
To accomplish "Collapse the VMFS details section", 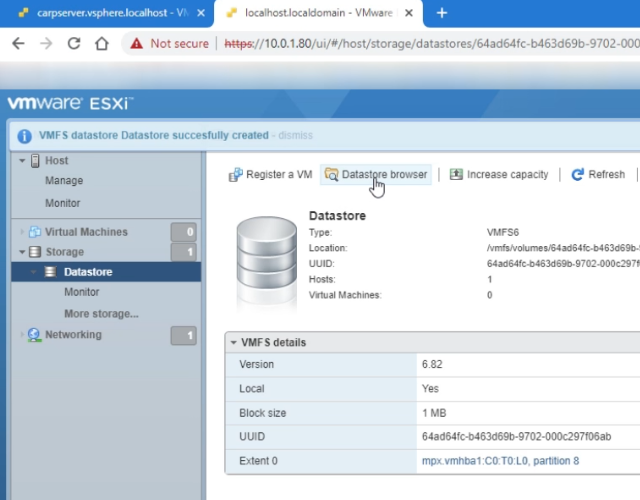I will coord(233,342).
